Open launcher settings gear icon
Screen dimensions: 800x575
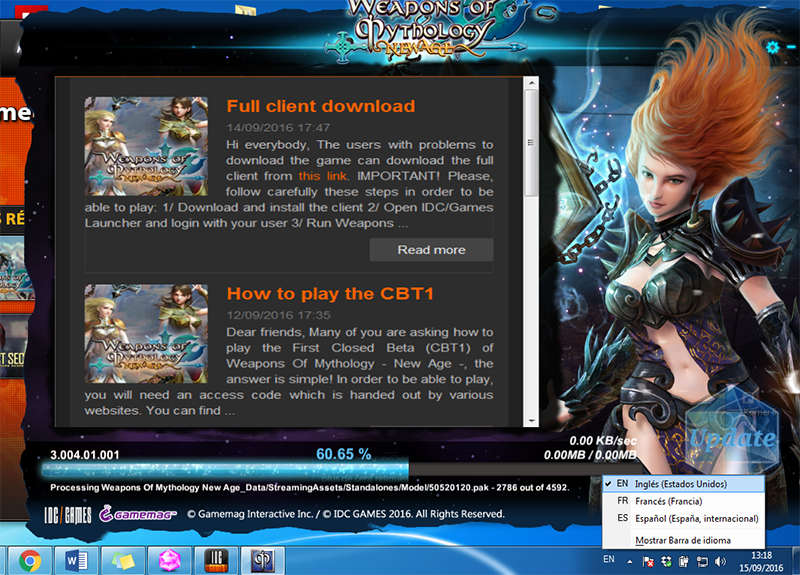tap(771, 47)
